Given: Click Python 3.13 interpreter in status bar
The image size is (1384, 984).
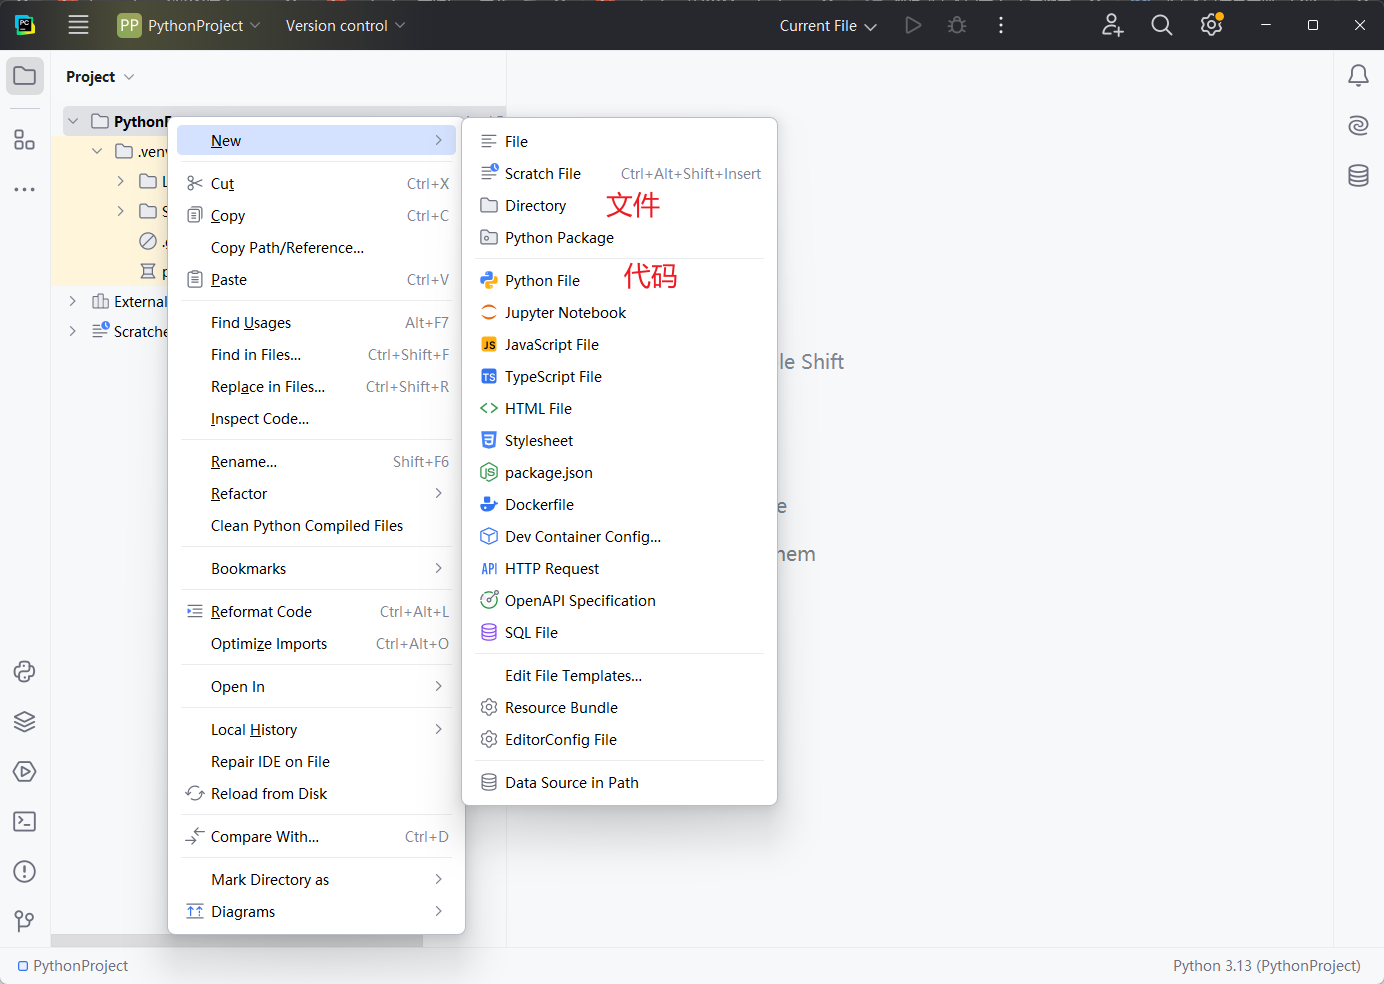Looking at the screenshot, I should [1266, 966].
